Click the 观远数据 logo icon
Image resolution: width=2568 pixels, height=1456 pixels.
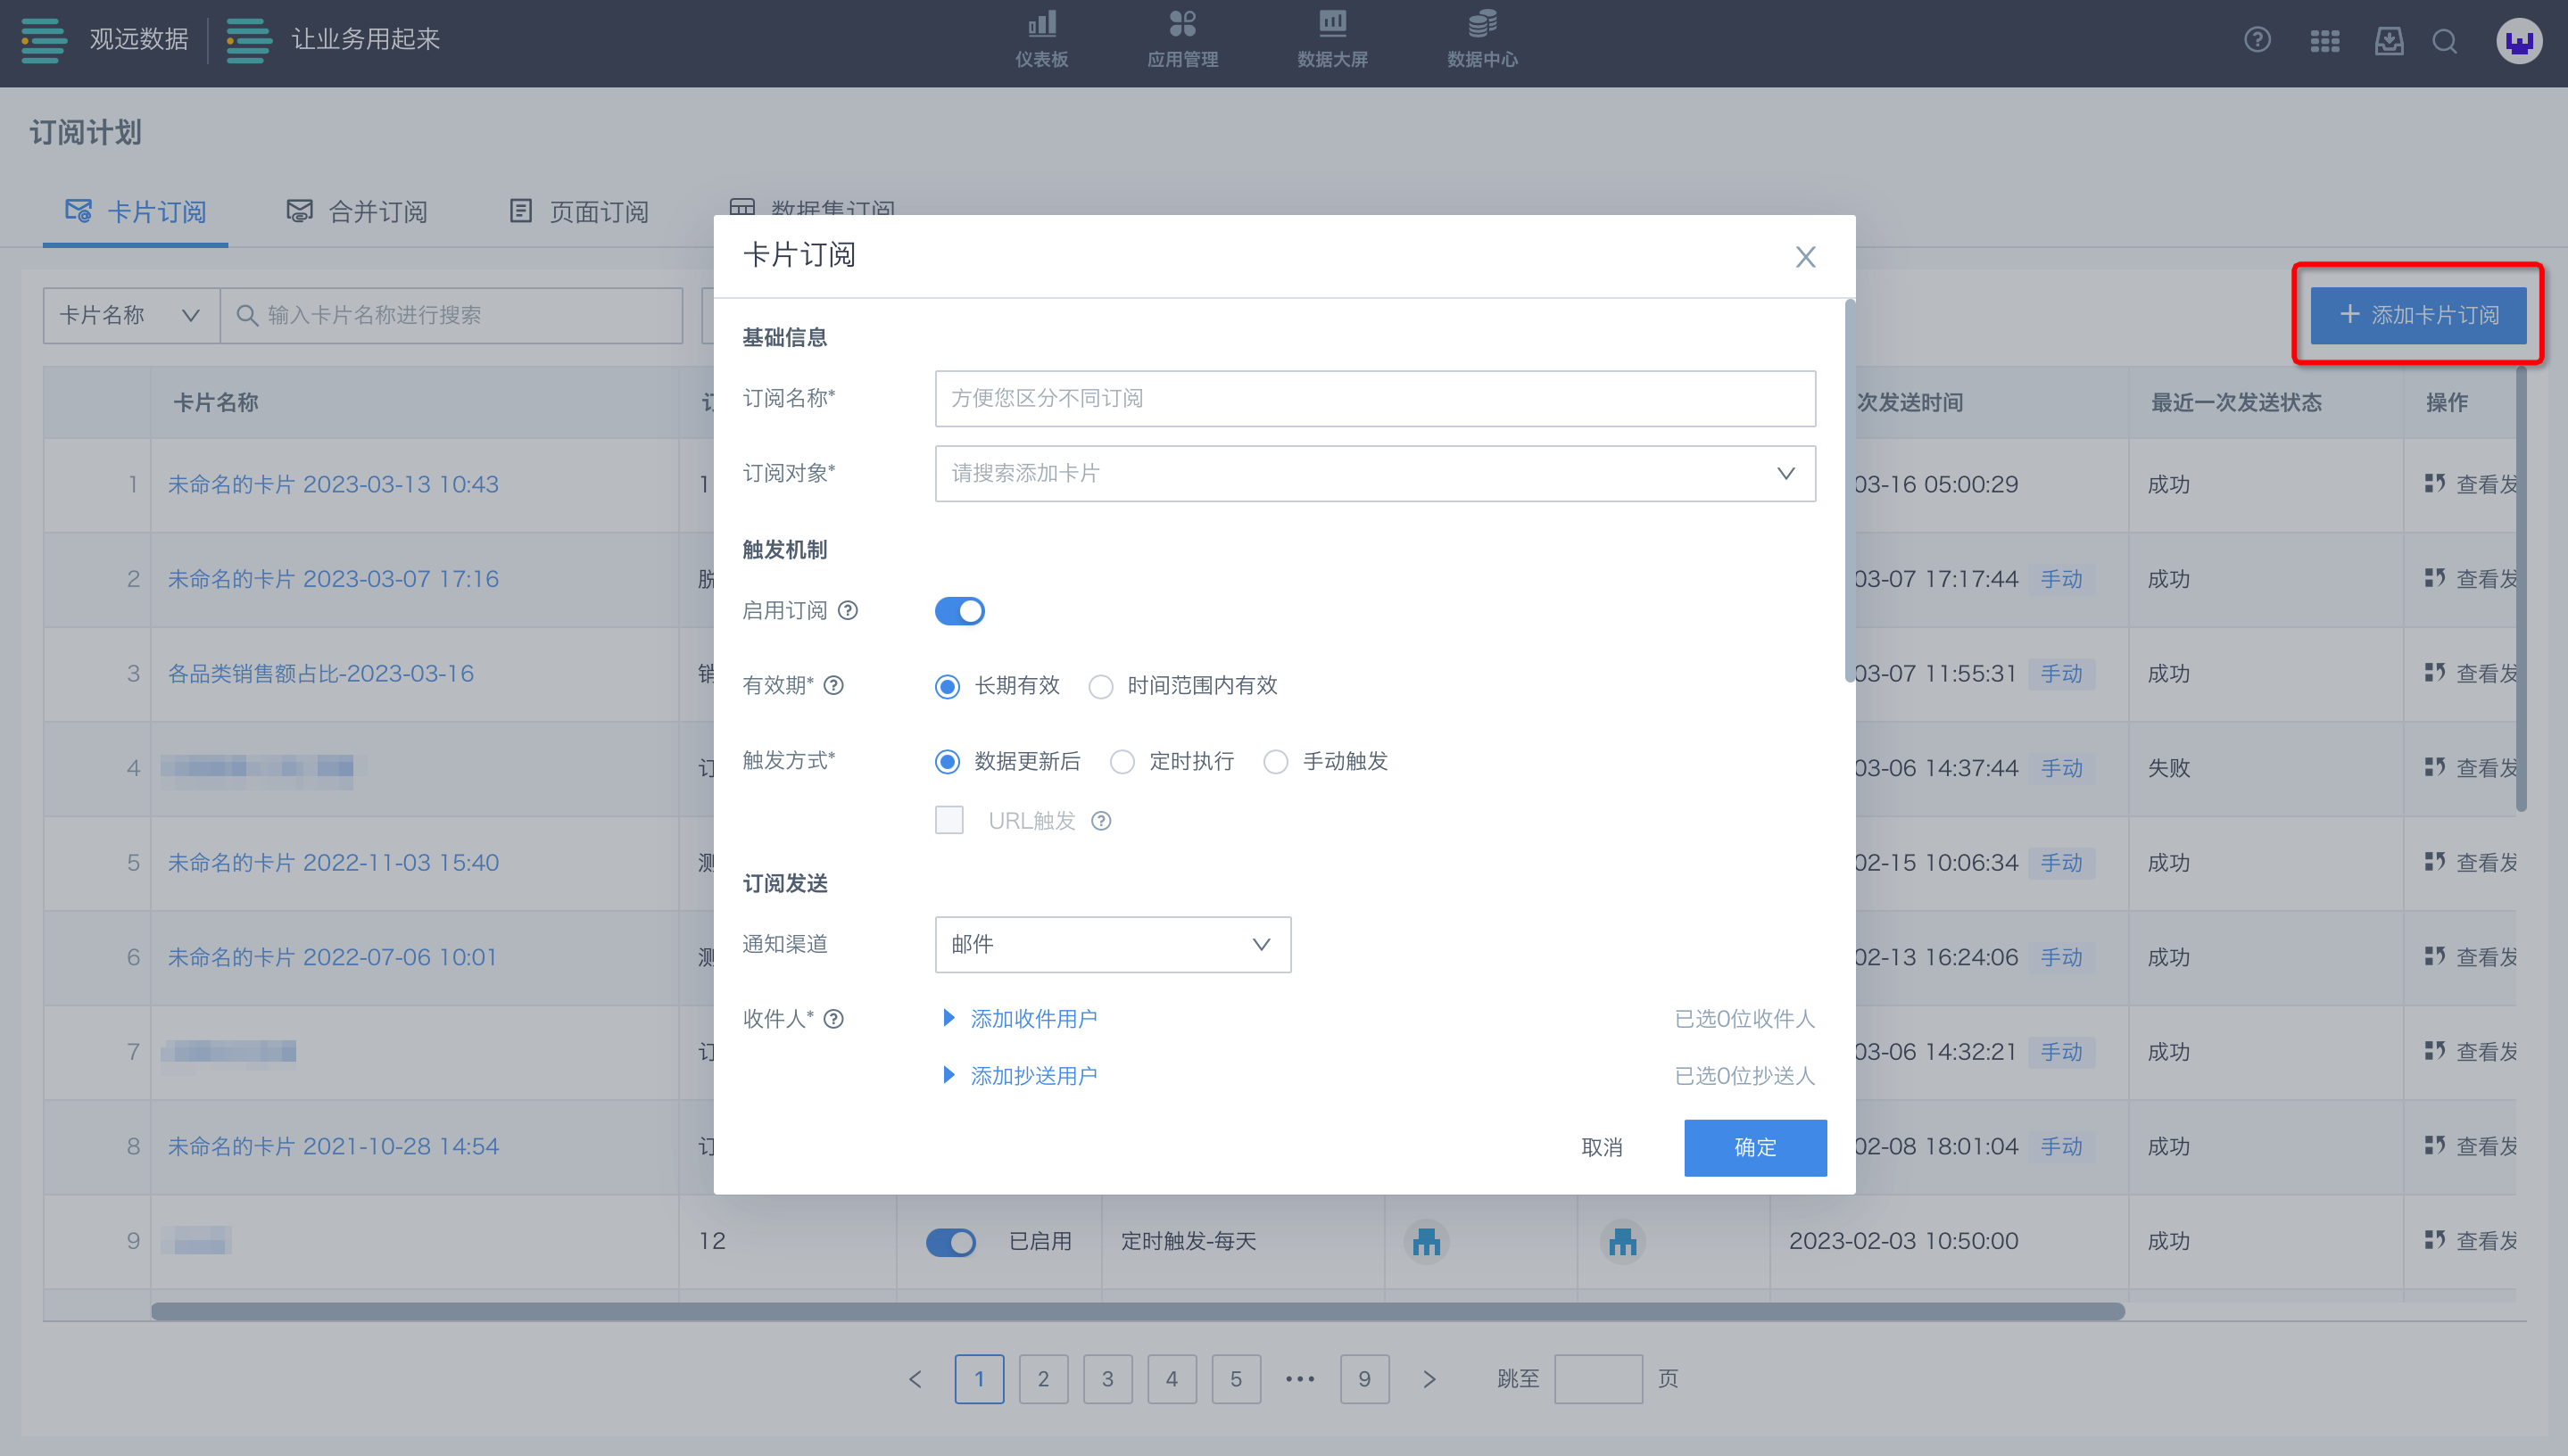click(44, 40)
